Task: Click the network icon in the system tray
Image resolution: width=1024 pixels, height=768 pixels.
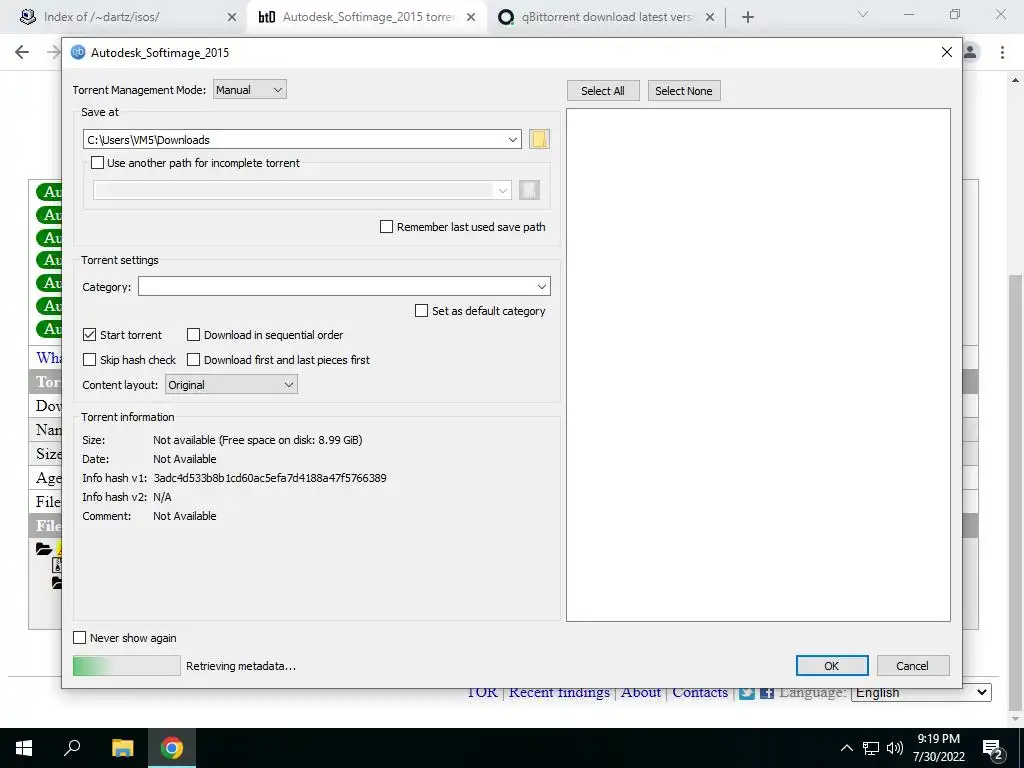Action: 871,748
